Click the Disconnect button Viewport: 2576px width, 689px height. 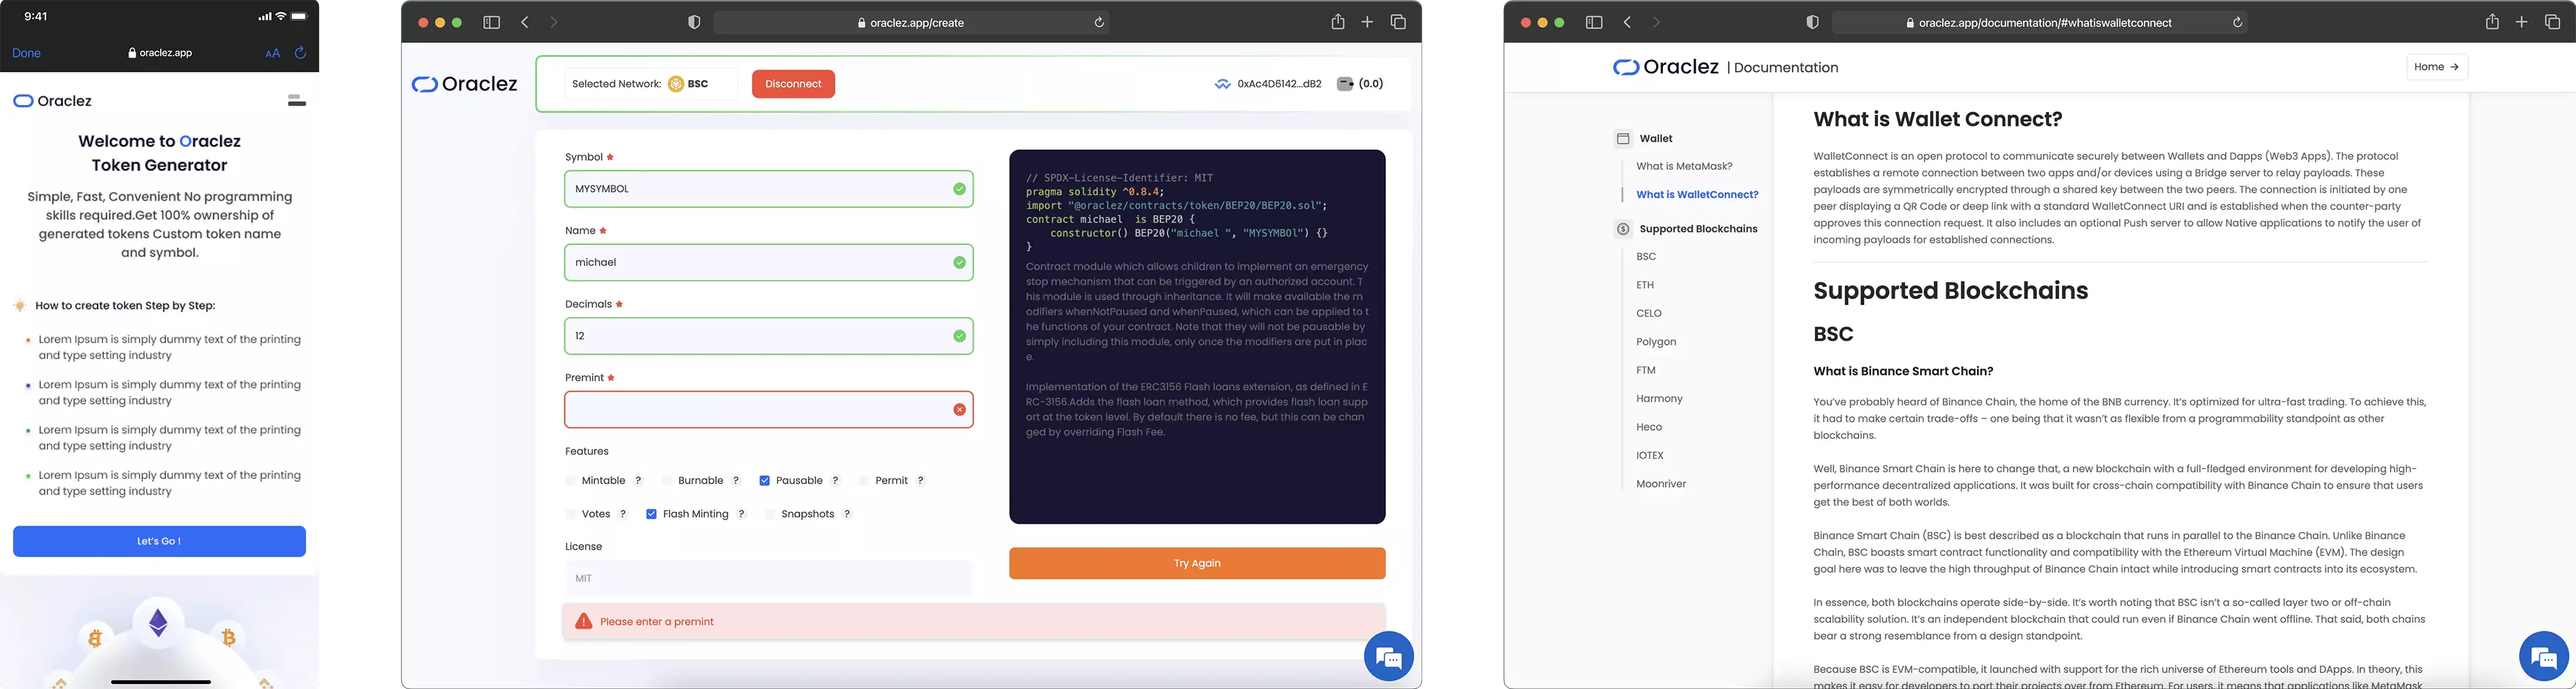[793, 84]
